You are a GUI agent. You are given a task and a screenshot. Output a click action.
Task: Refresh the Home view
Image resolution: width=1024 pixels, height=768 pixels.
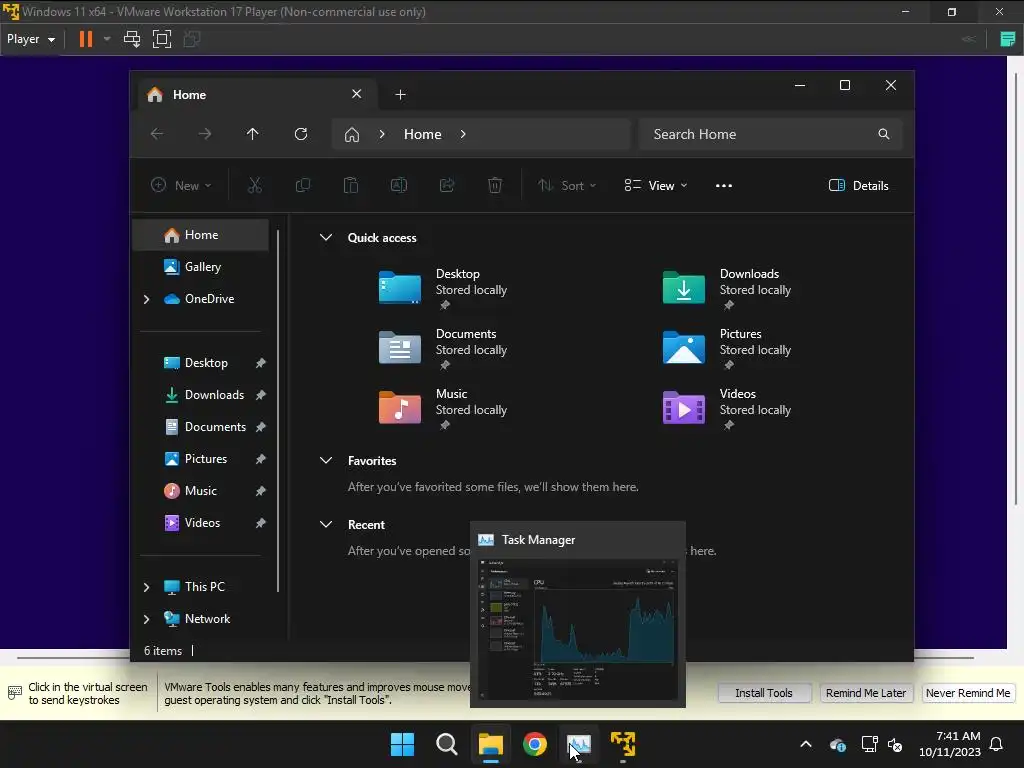[x=301, y=134]
